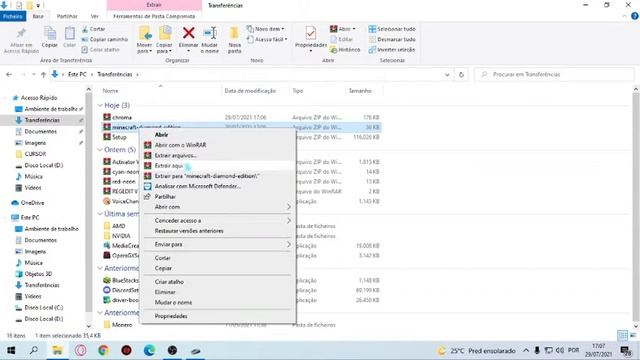Open Acesso fácil dropdown
640x360 pixels.
click(x=267, y=39)
